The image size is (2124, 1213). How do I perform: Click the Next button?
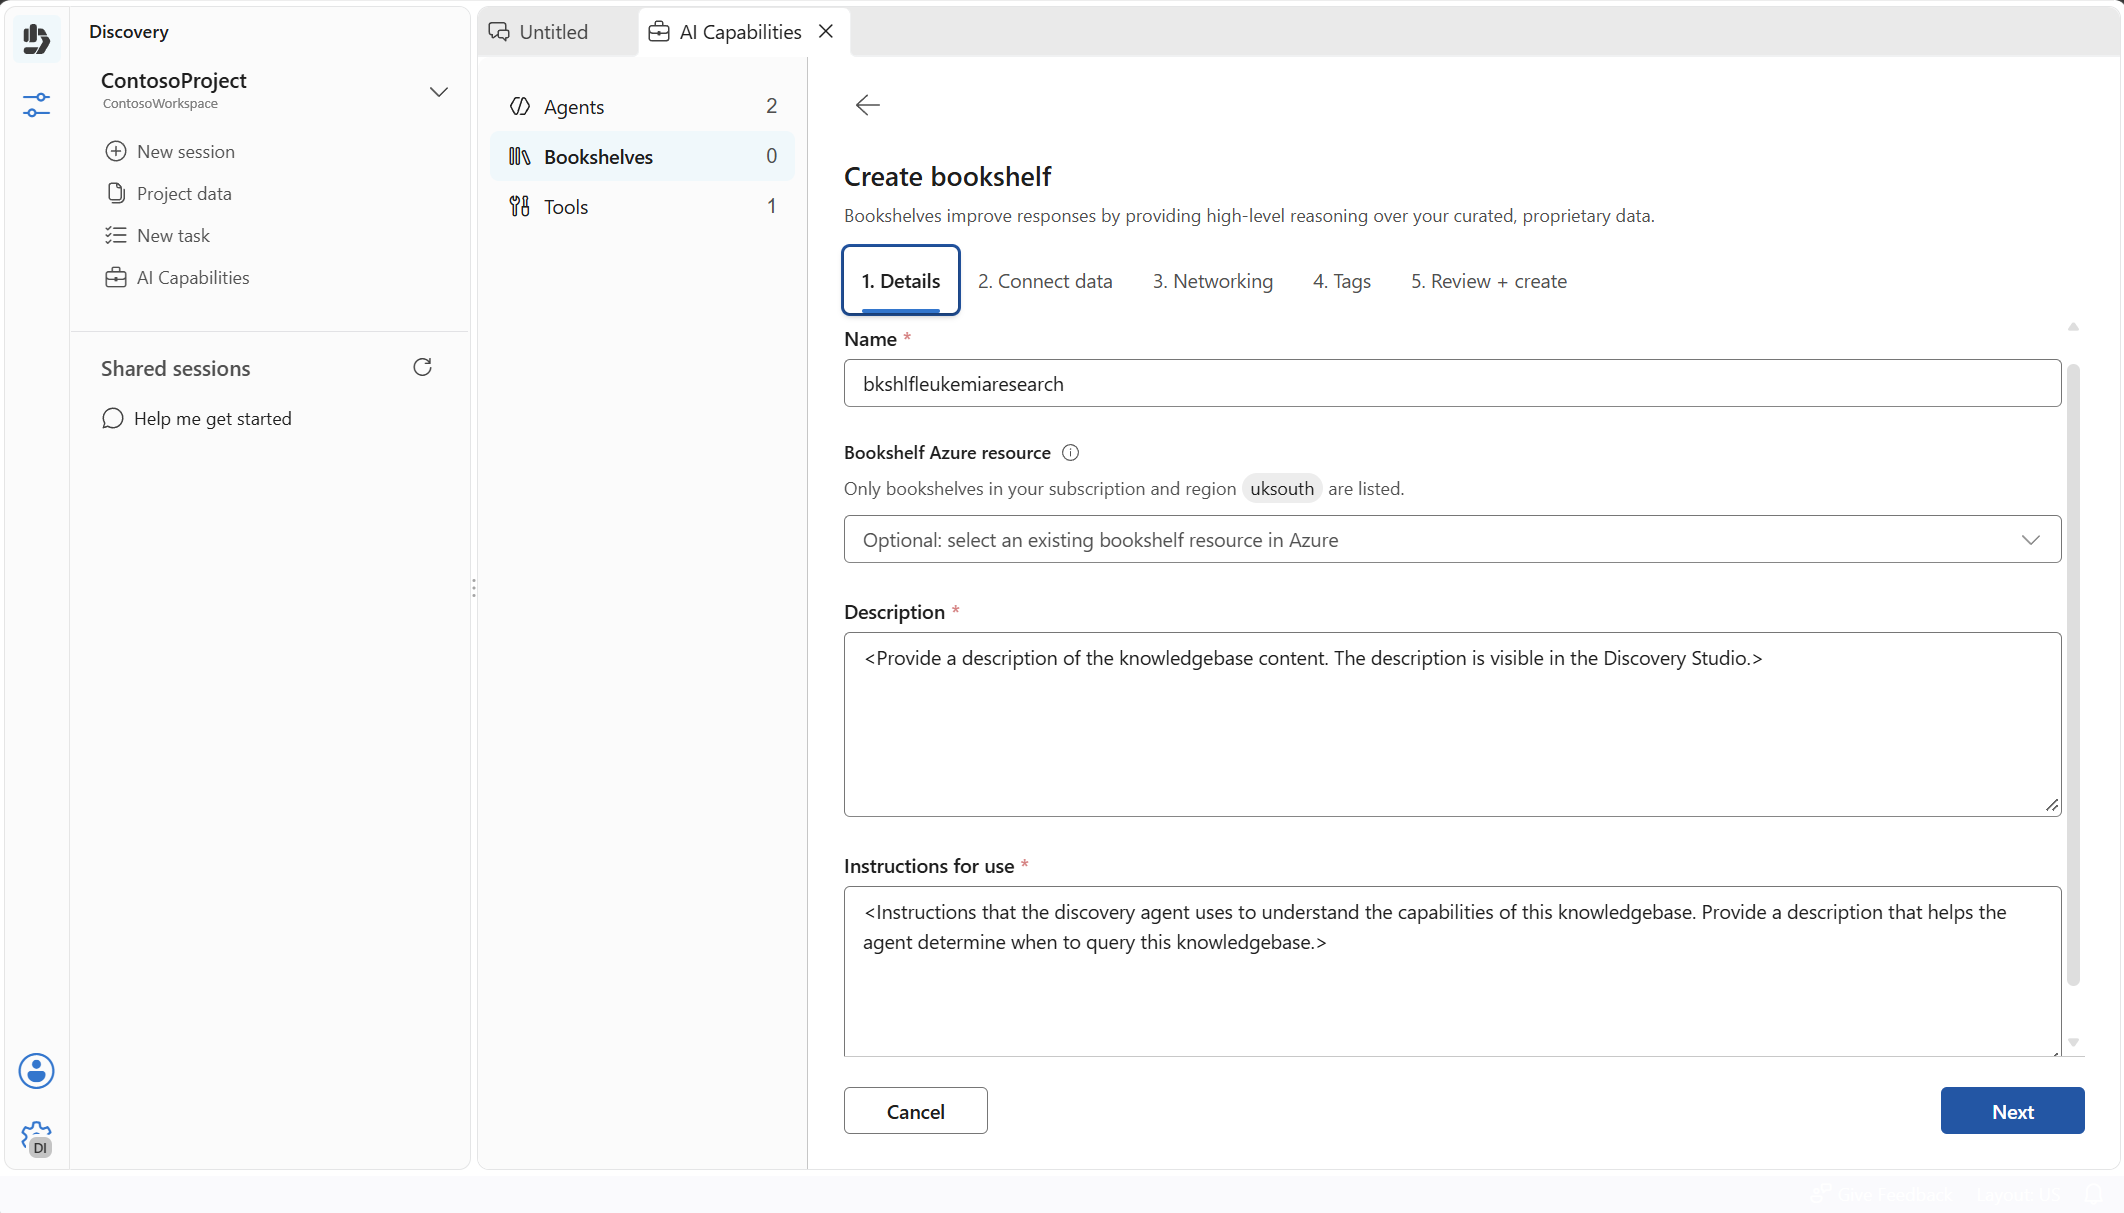(2012, 1111)
